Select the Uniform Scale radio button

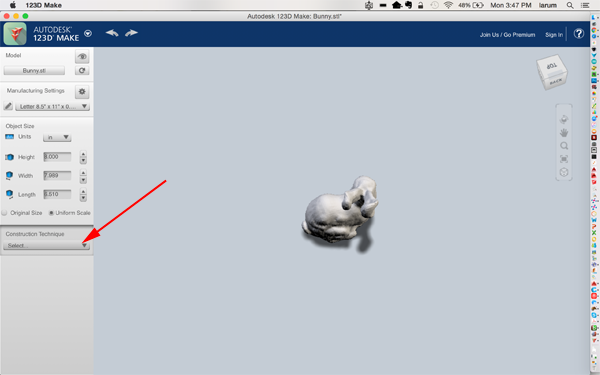pos(51,213)
